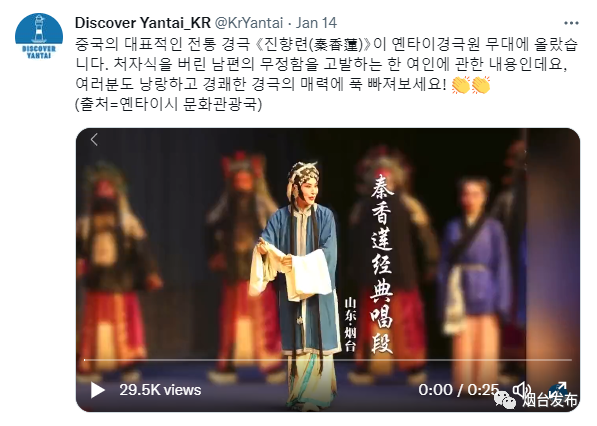The height and width of the screenshot is (426, 597).
Task: Click the 山东·烟台 caption in video
Action: pyautogui.click(x=350, y=324)
